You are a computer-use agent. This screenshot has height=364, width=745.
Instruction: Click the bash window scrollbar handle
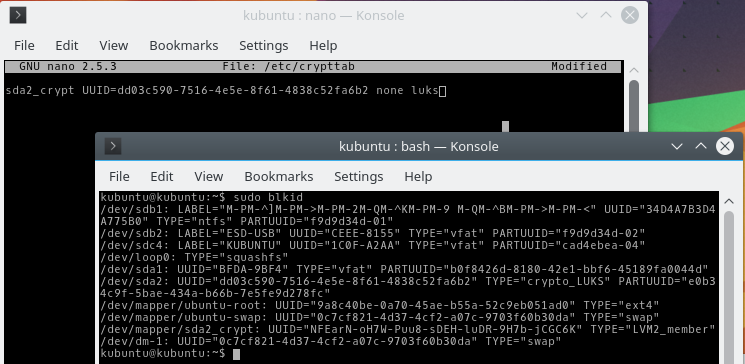729,287
